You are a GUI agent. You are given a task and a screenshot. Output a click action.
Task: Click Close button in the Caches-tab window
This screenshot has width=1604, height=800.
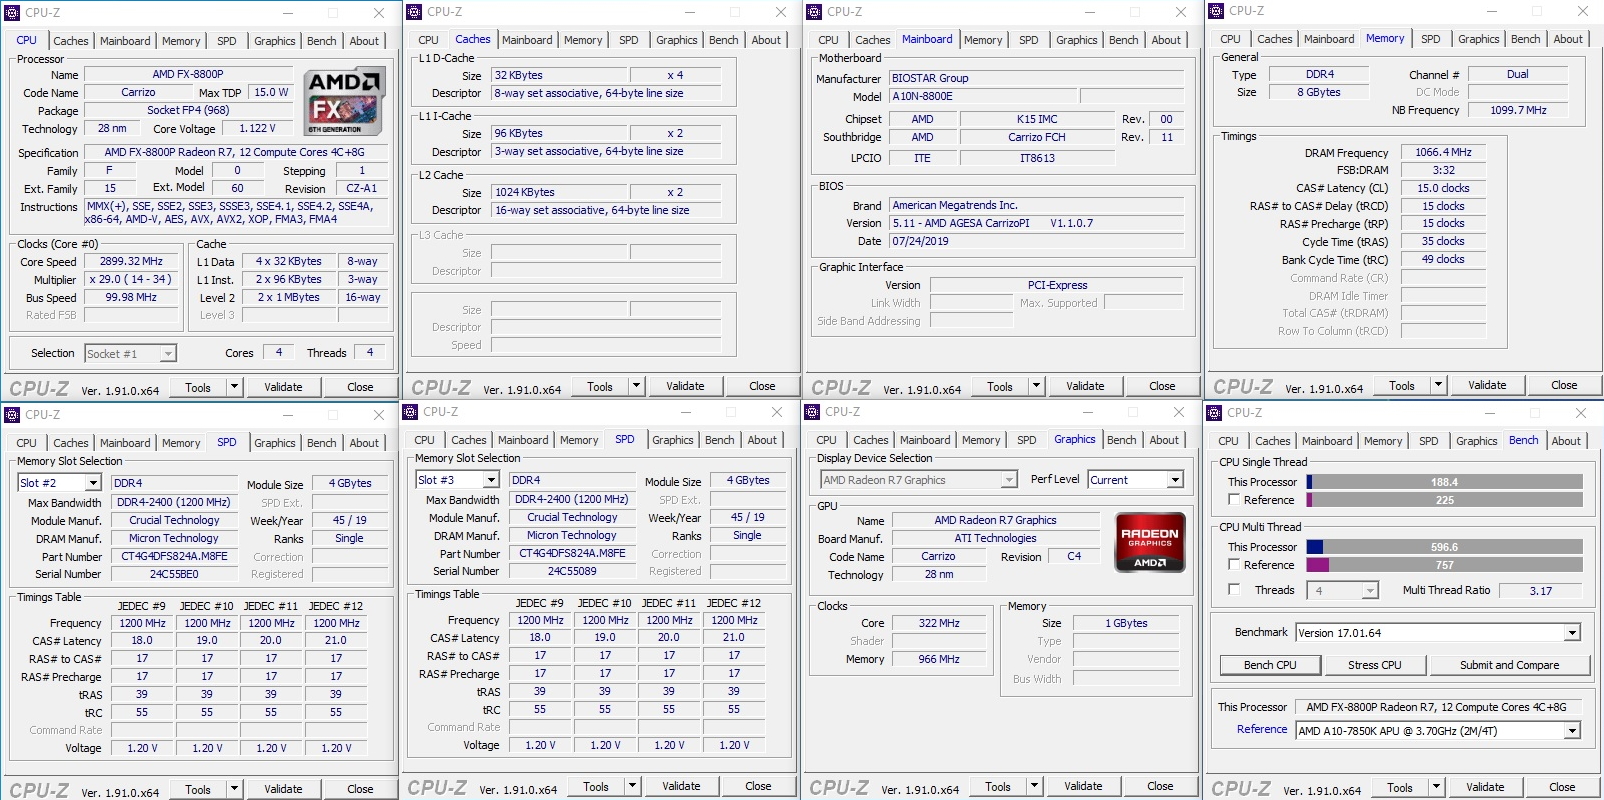(x=762, y=386)
